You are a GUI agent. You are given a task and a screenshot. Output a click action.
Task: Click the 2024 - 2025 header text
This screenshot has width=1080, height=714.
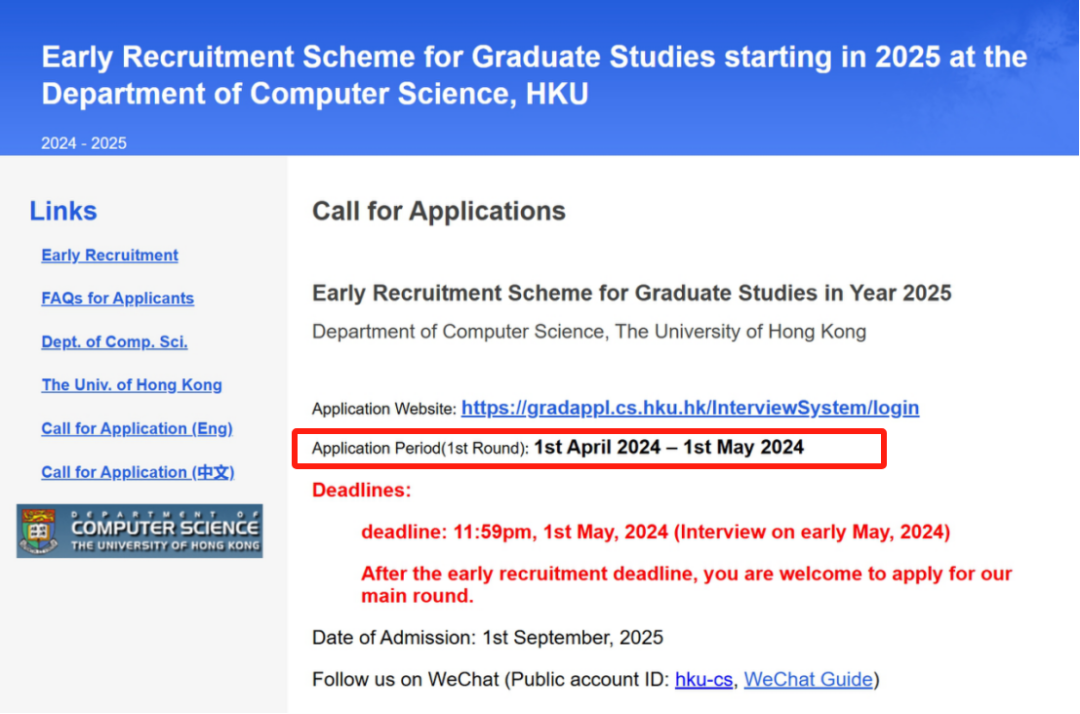coord(84,143)
